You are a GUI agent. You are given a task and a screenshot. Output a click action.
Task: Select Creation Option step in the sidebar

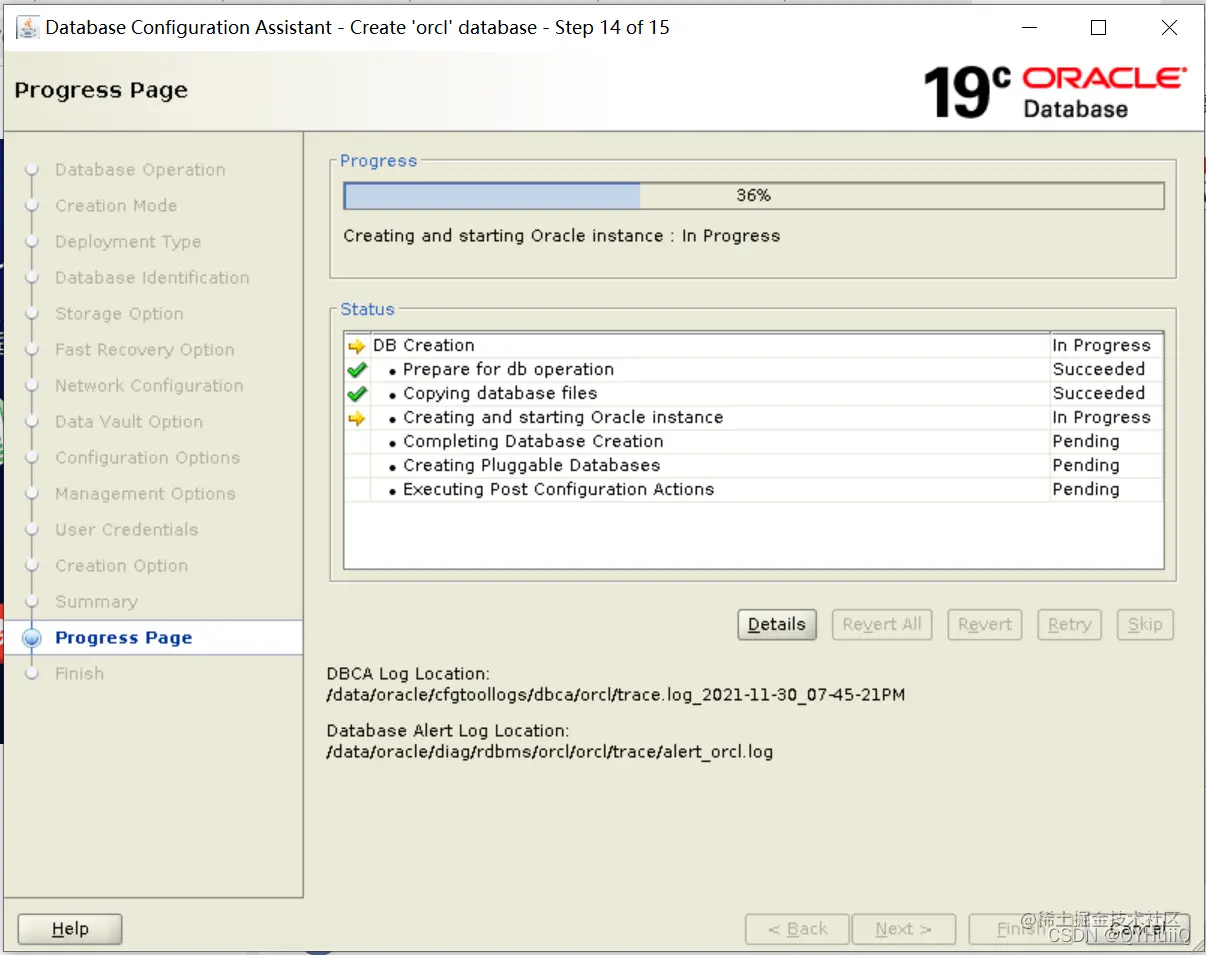(x=121, y=566)
